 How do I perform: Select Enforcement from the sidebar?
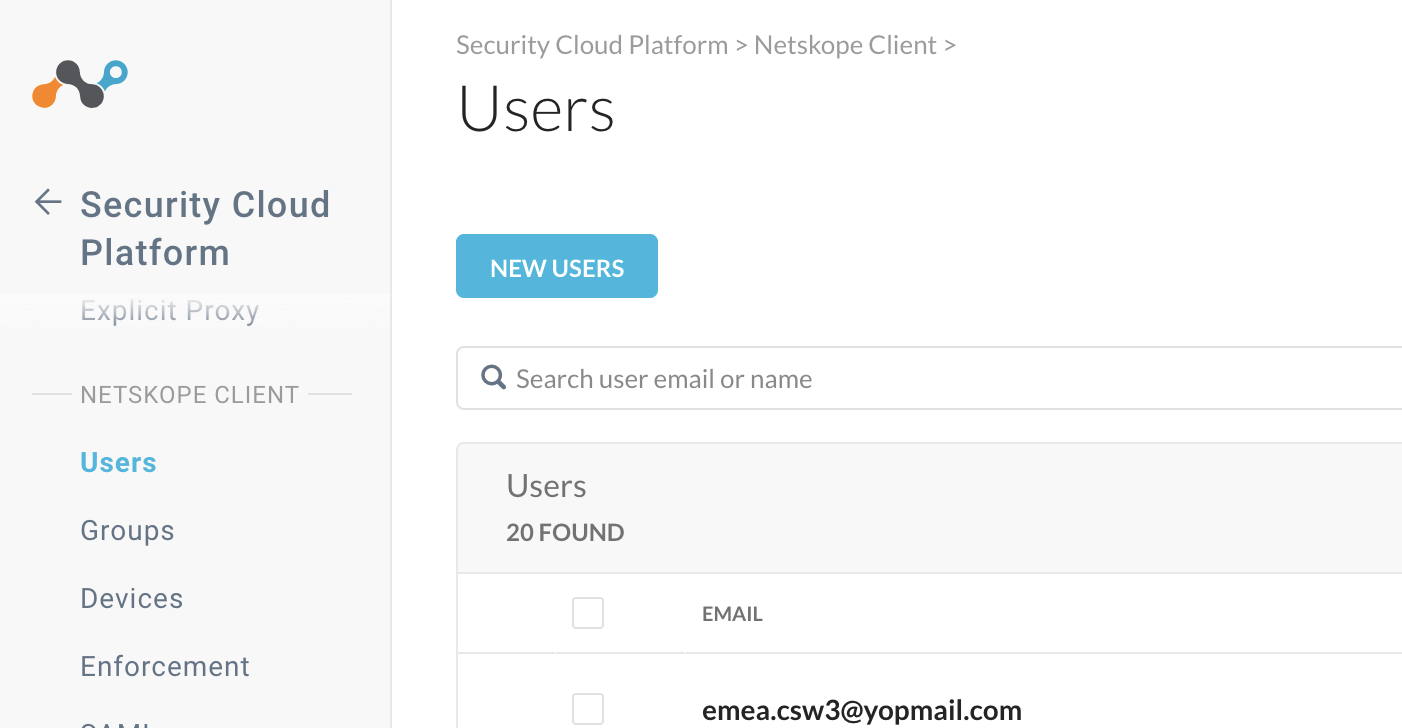[165, 667]
